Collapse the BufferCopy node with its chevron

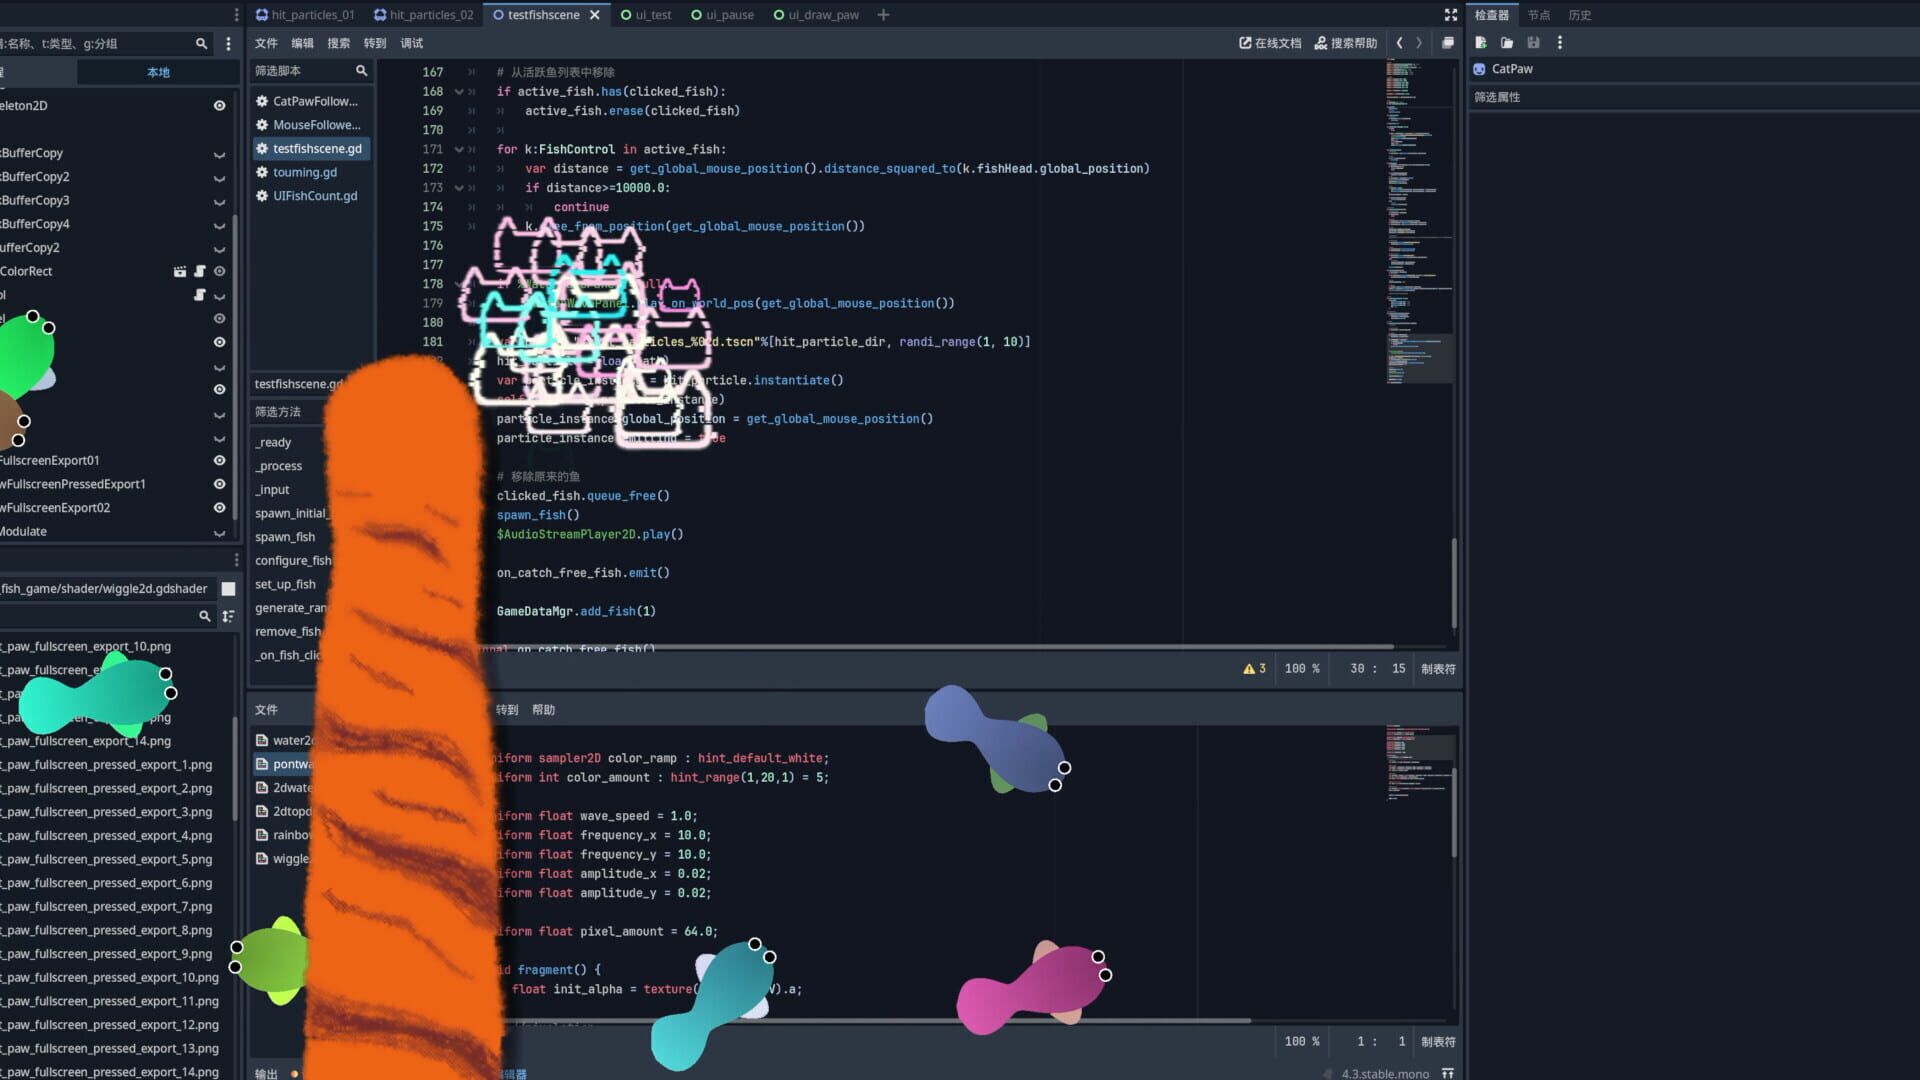(220, 155)
